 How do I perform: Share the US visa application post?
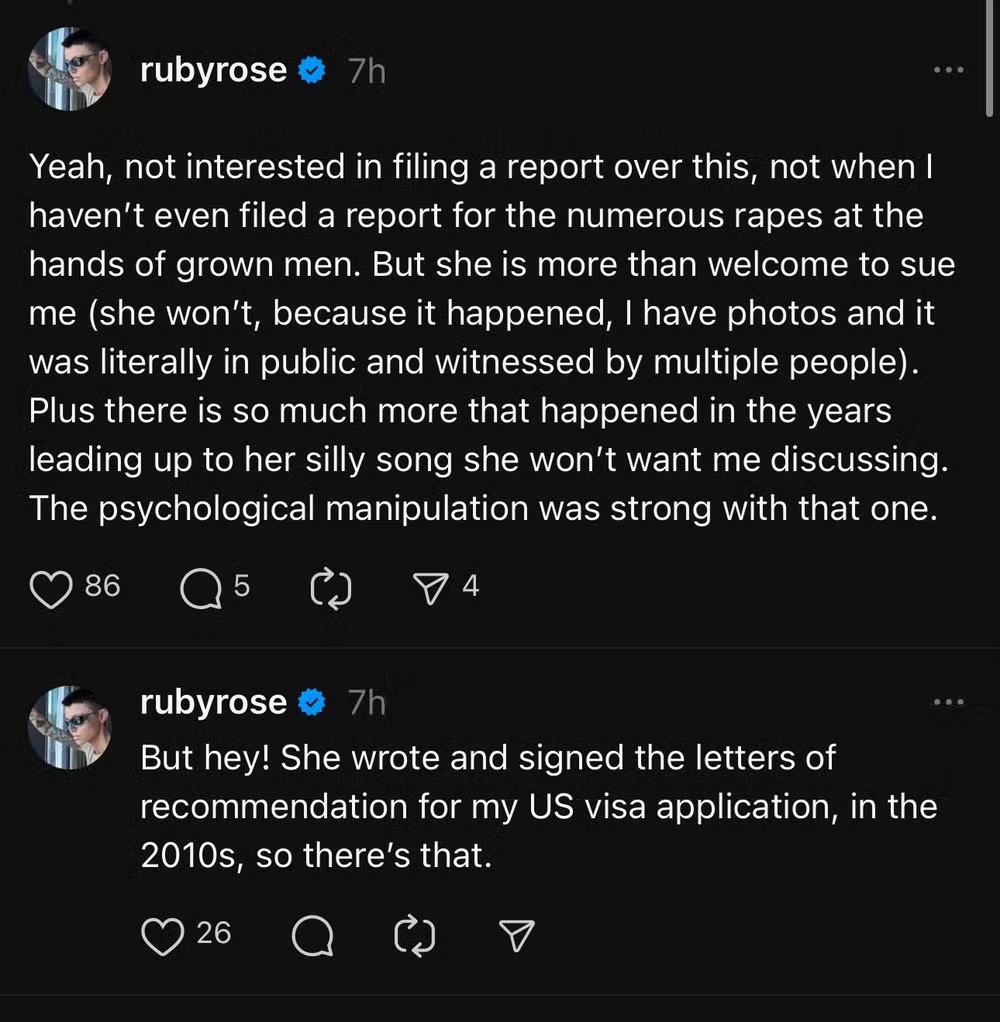coord(517,935)
